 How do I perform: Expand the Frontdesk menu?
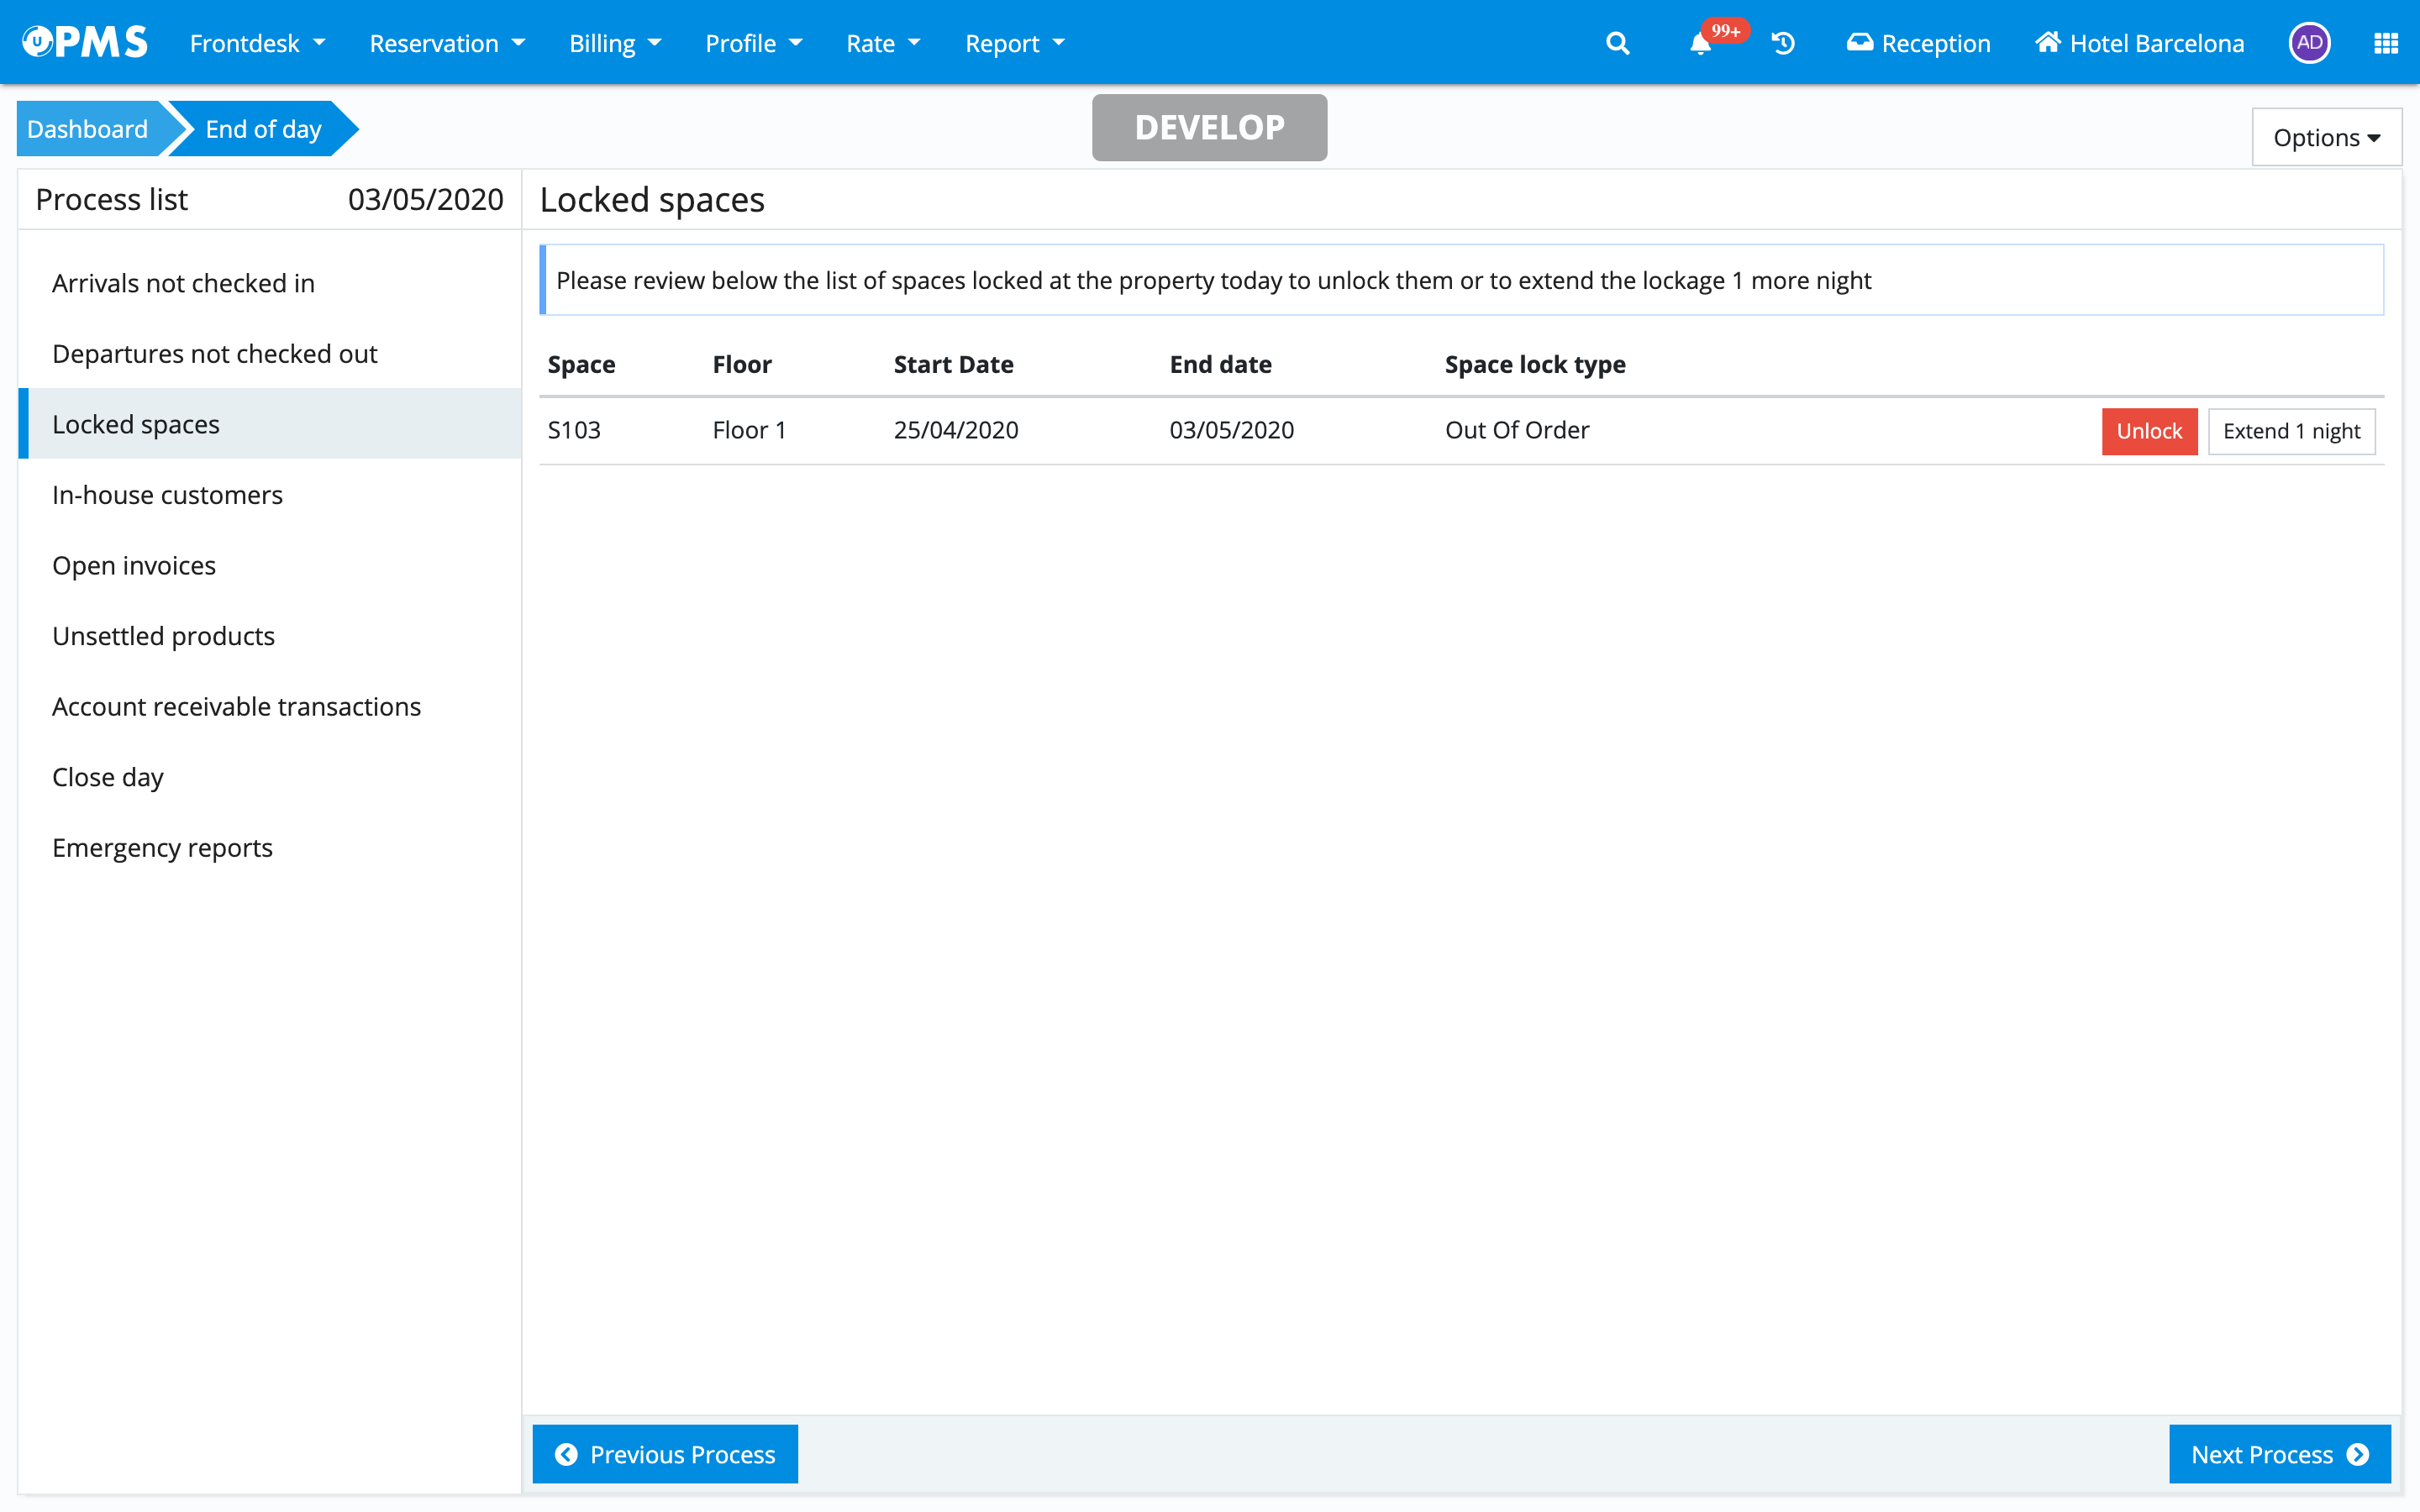click(257, 44)
